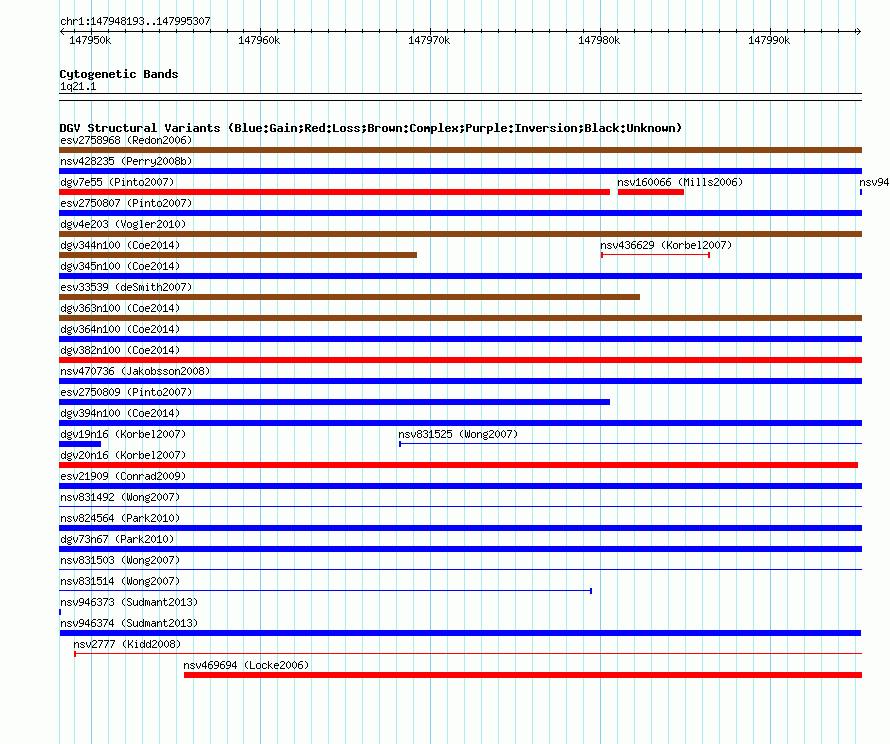Click the dgv7e55 (Pinto2007) red bar
The height and width of the screenshot is (744, 890).
334,192
